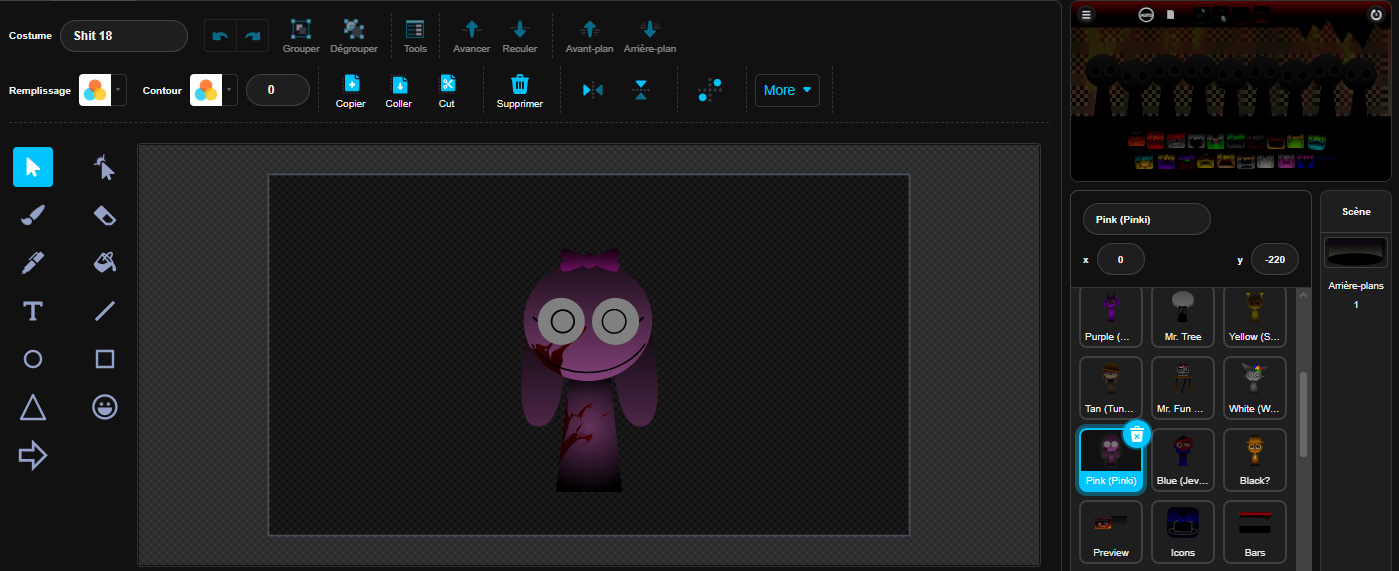Viewport: 1399px width, 571px height.
Task: Select the Mr. Tree sprite
Action: tap(1183, 316)
